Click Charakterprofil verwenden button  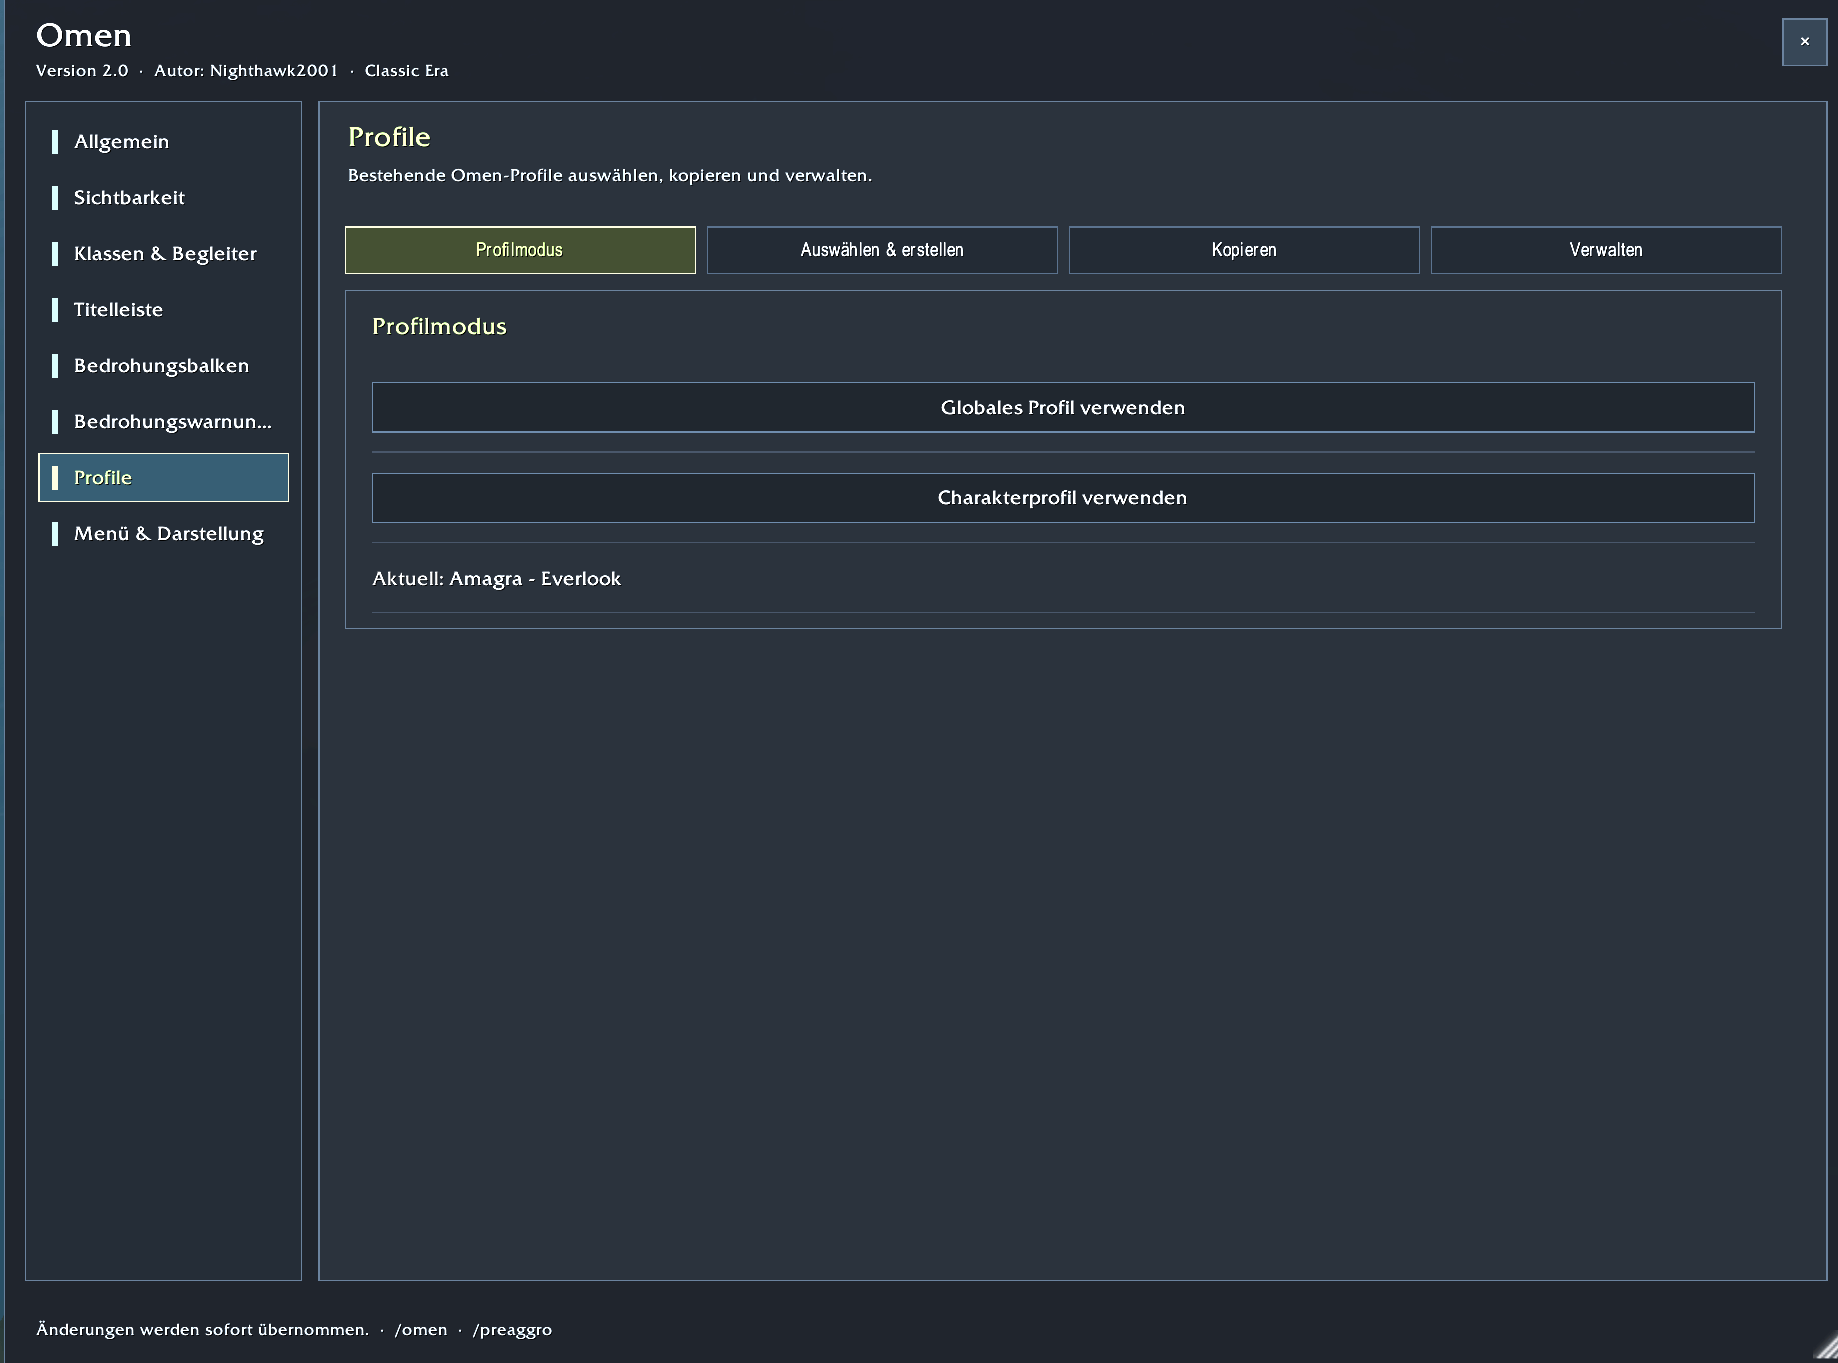point(1063,497)
